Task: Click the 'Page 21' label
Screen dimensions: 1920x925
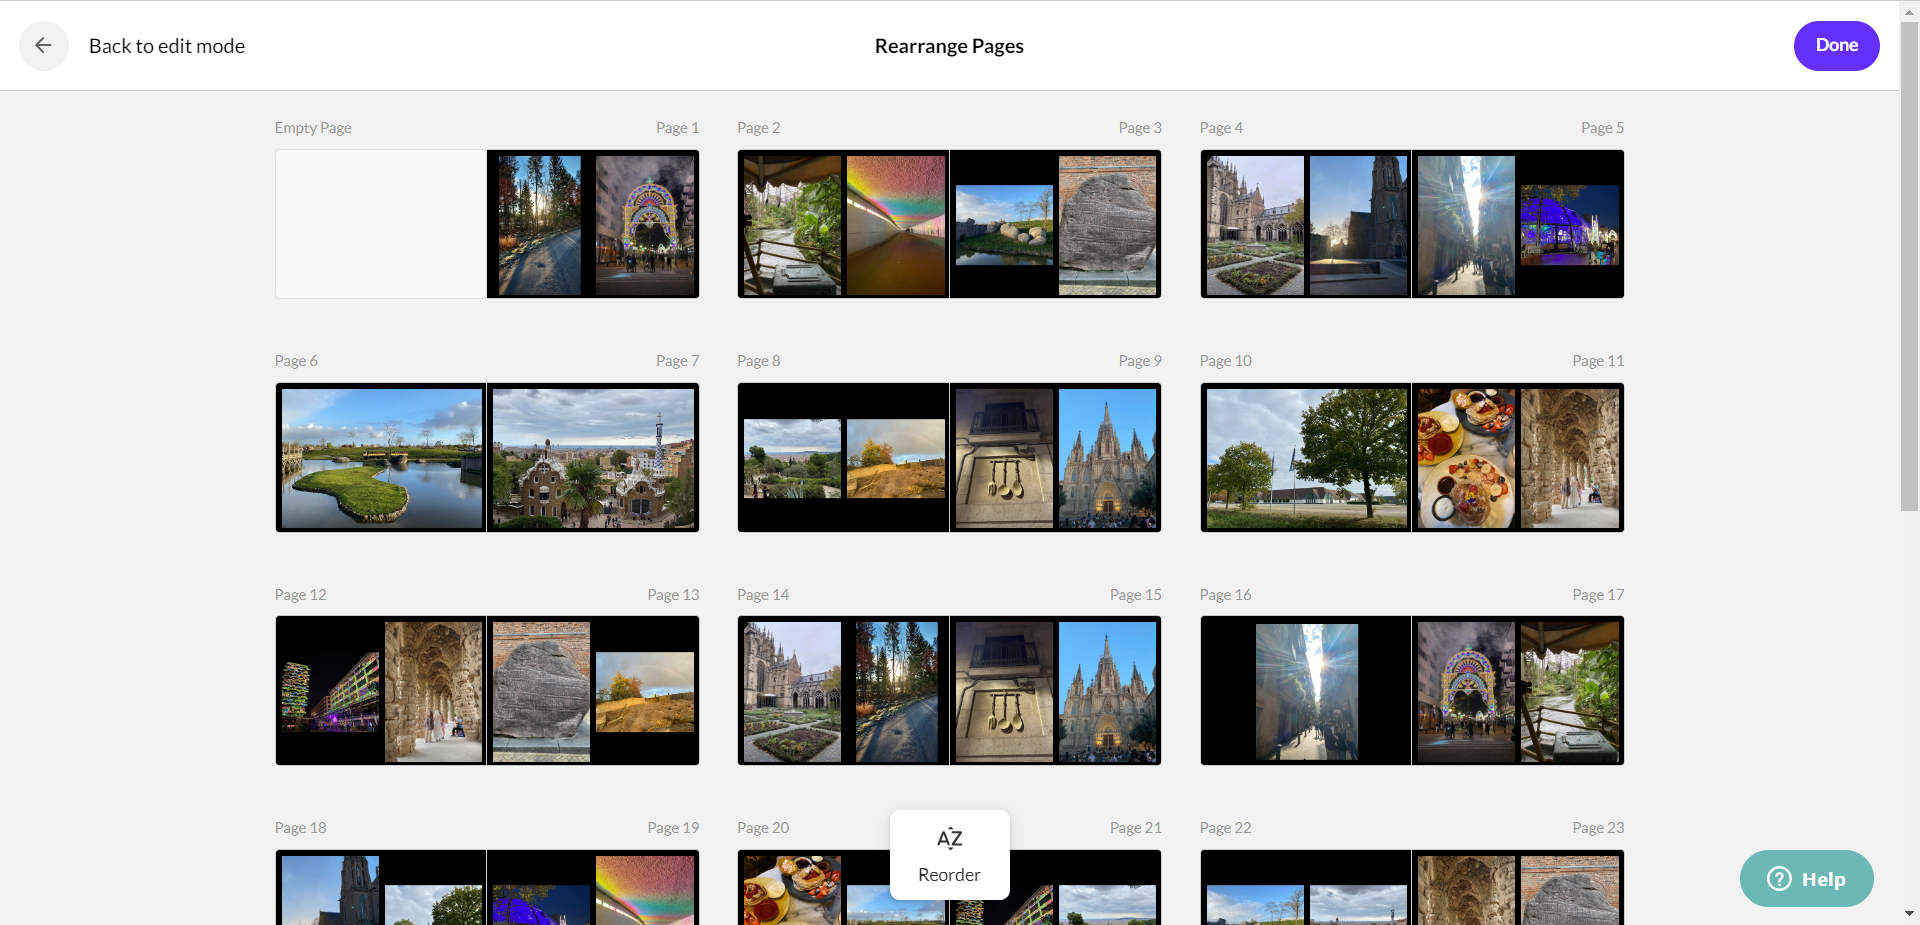Action: tap(1136, 828)
